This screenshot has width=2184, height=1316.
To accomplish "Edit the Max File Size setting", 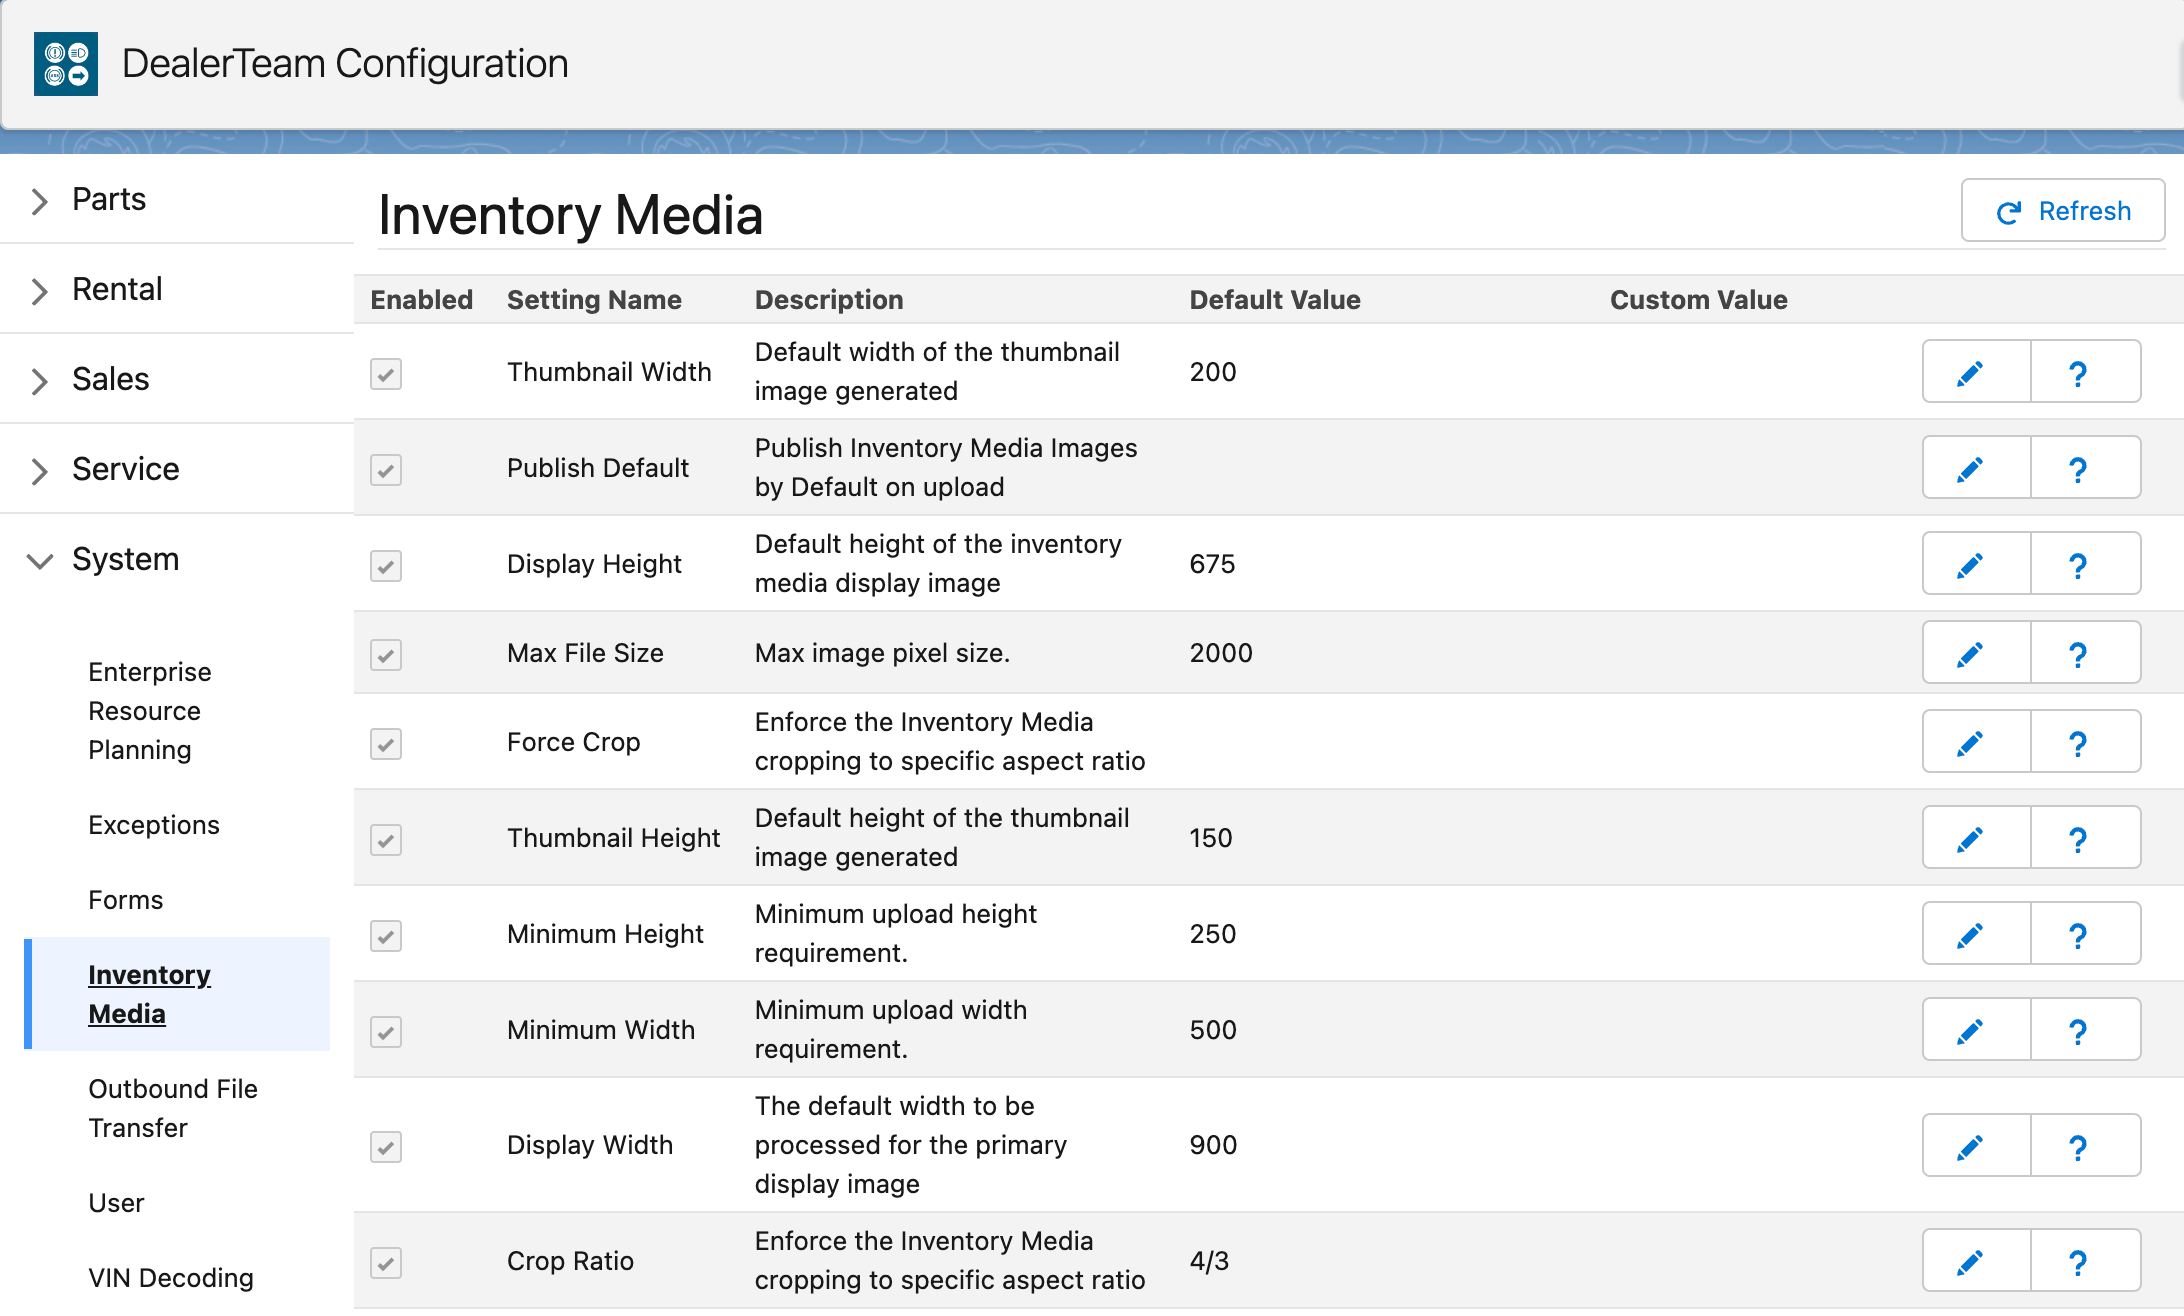I will tap(1976, 653).
